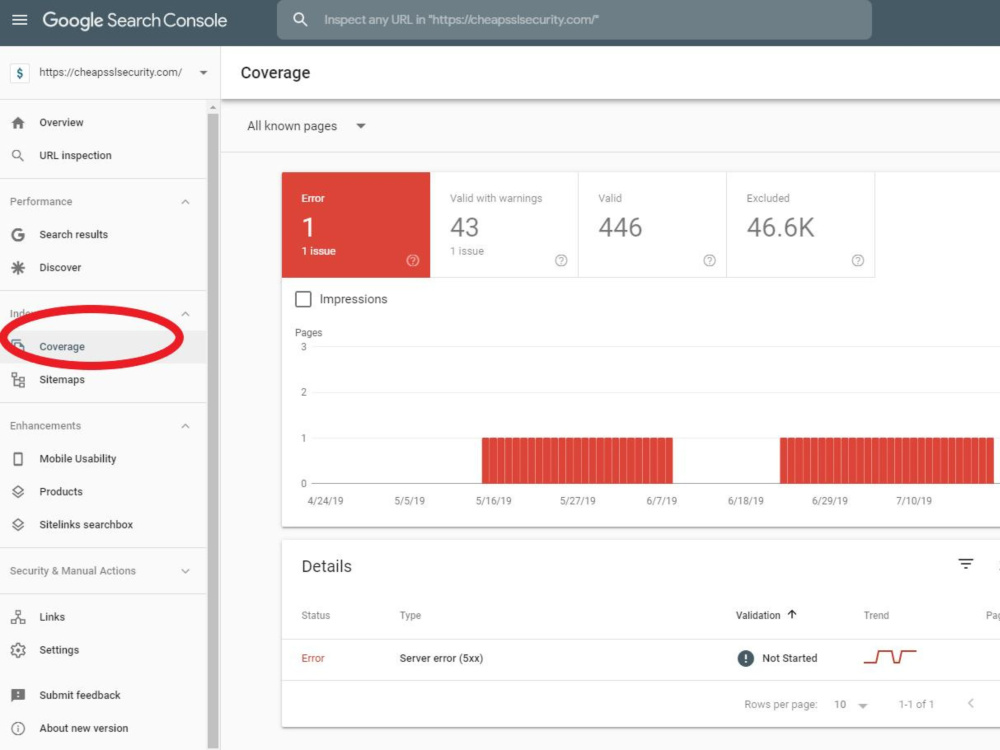Click the Google G icon beside Search results
The image size is (1000, 750).
click(18, 235)
